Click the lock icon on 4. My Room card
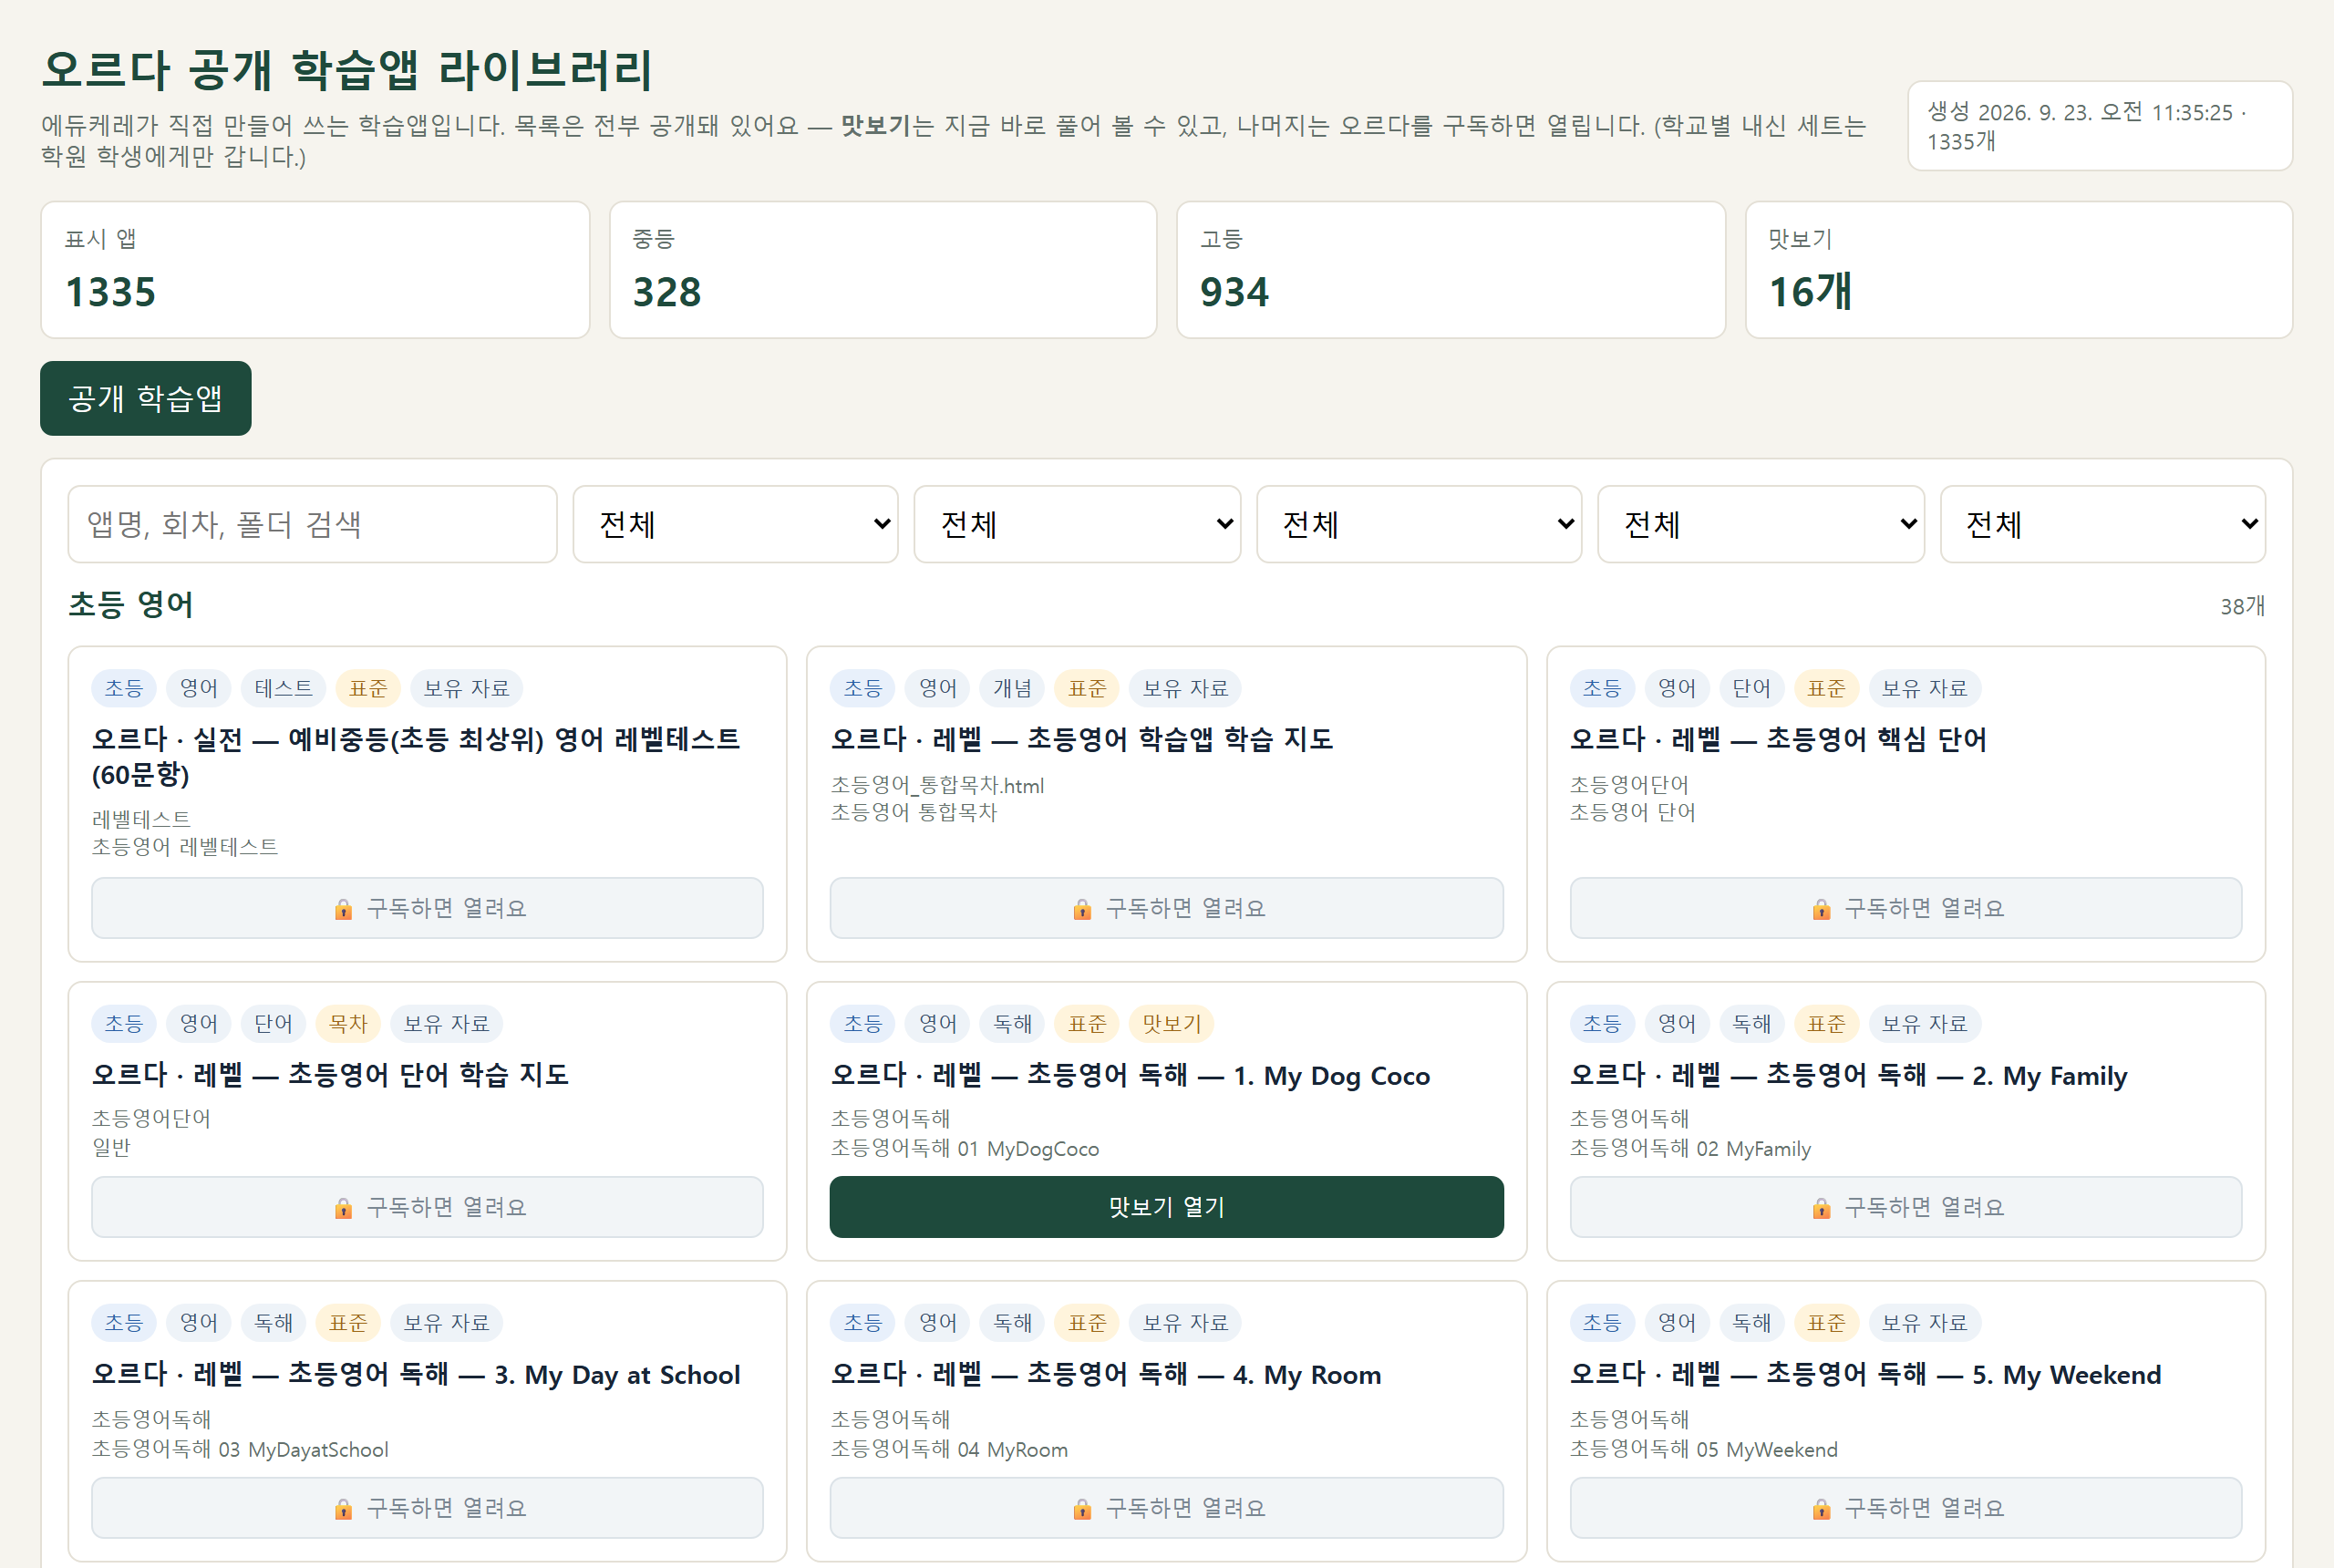This screenshot has height=1568, width=2334. (x=1082, y=1508)
